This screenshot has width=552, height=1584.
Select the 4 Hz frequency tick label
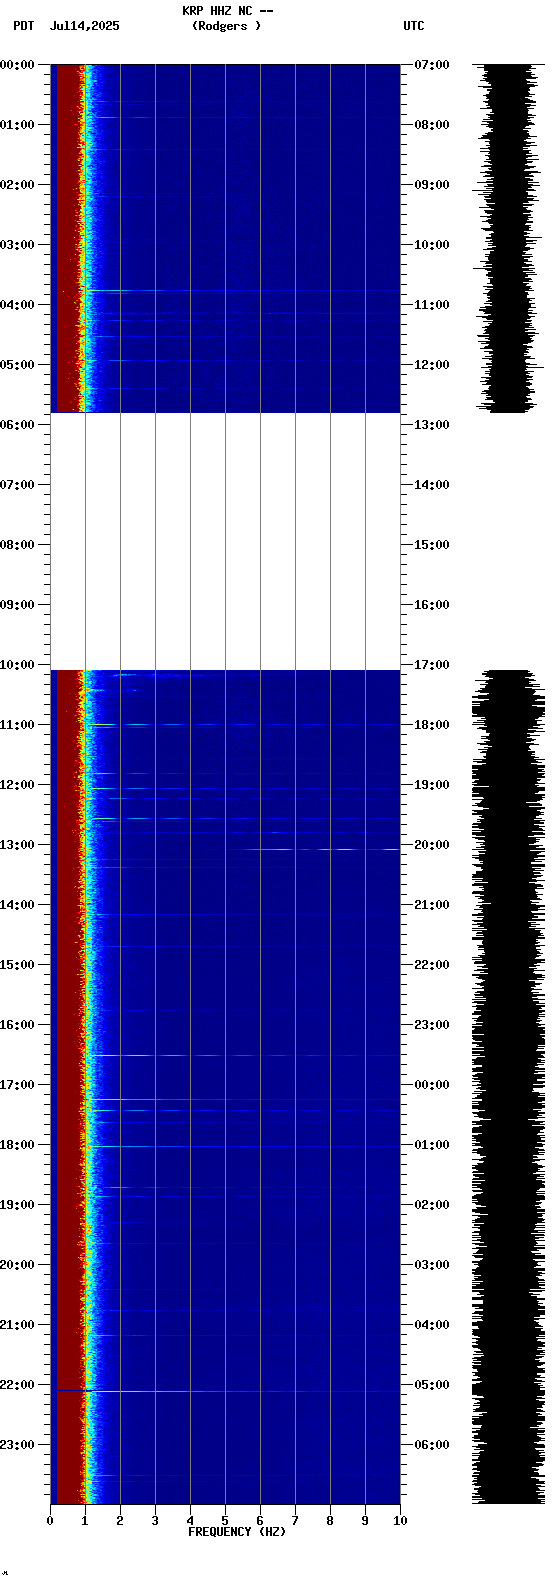tap(190, 1521)
